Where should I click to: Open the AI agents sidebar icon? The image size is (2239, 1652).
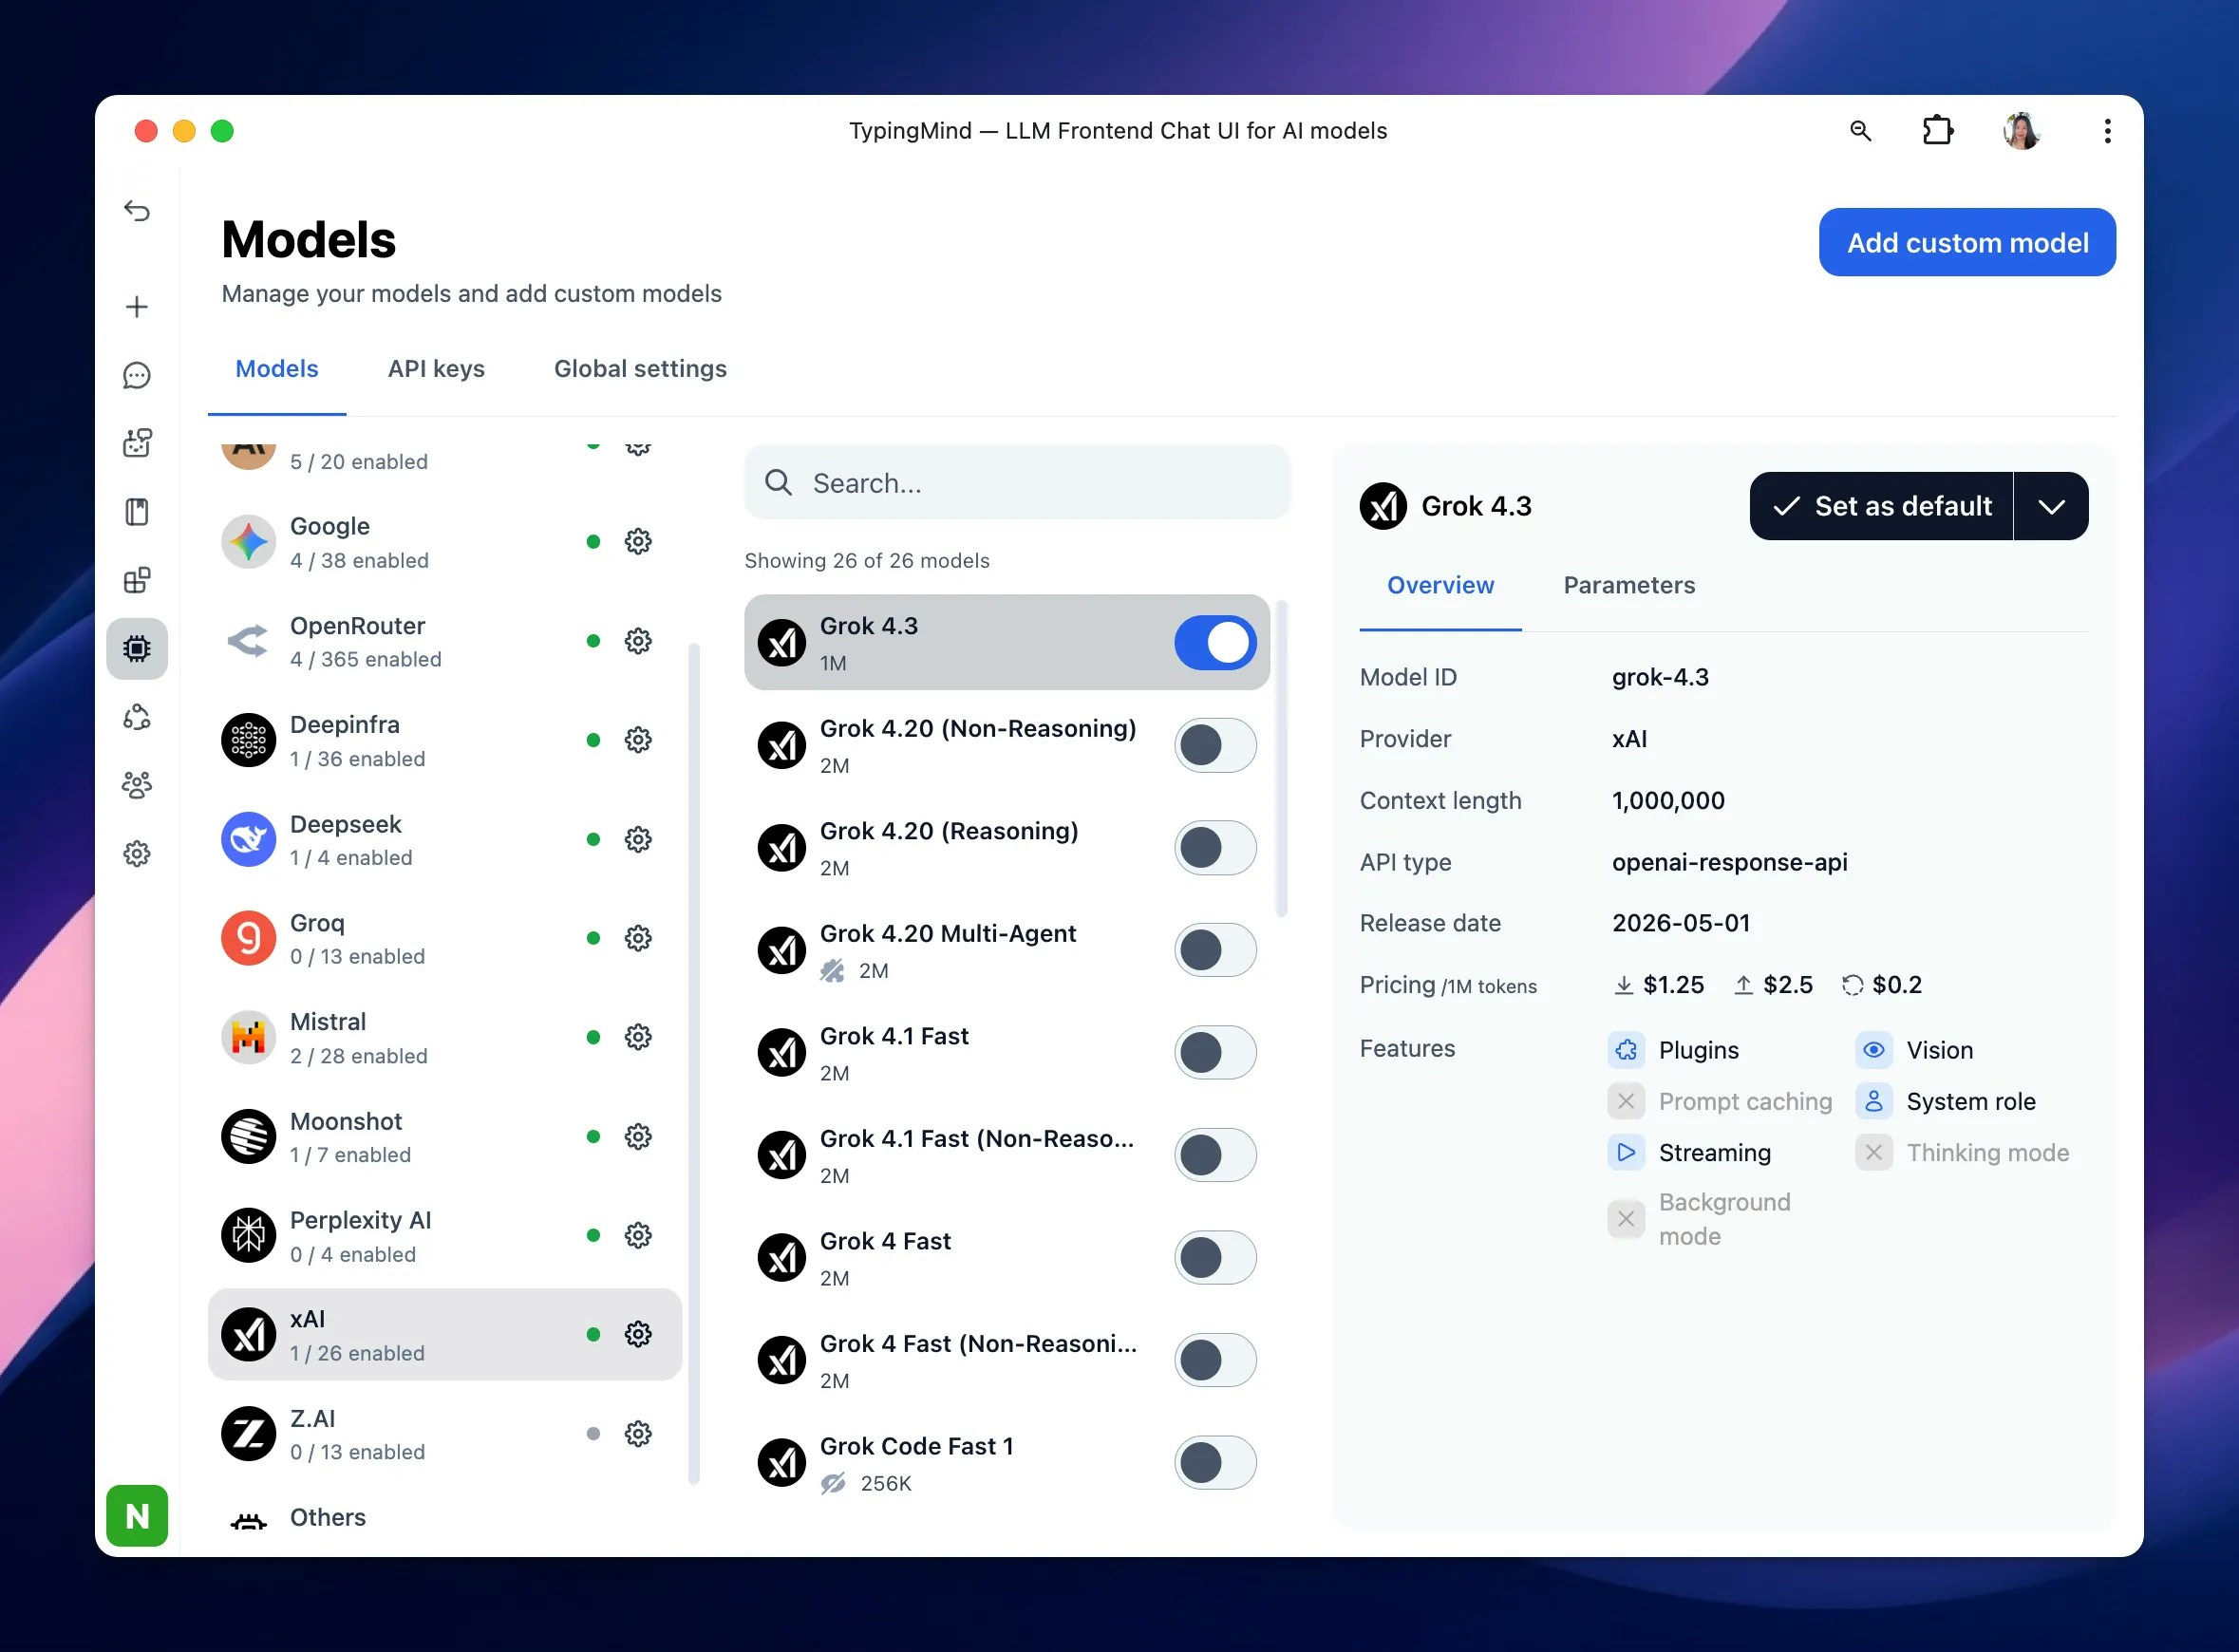137,443
